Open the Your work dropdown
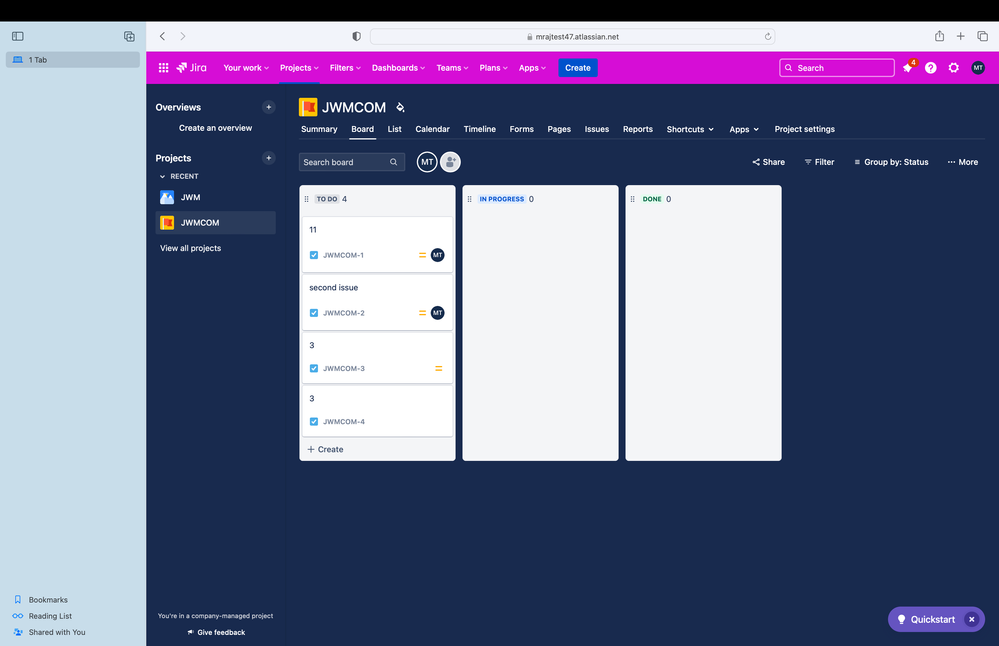The height and width of the screenshot is (646, 999). 246,68
